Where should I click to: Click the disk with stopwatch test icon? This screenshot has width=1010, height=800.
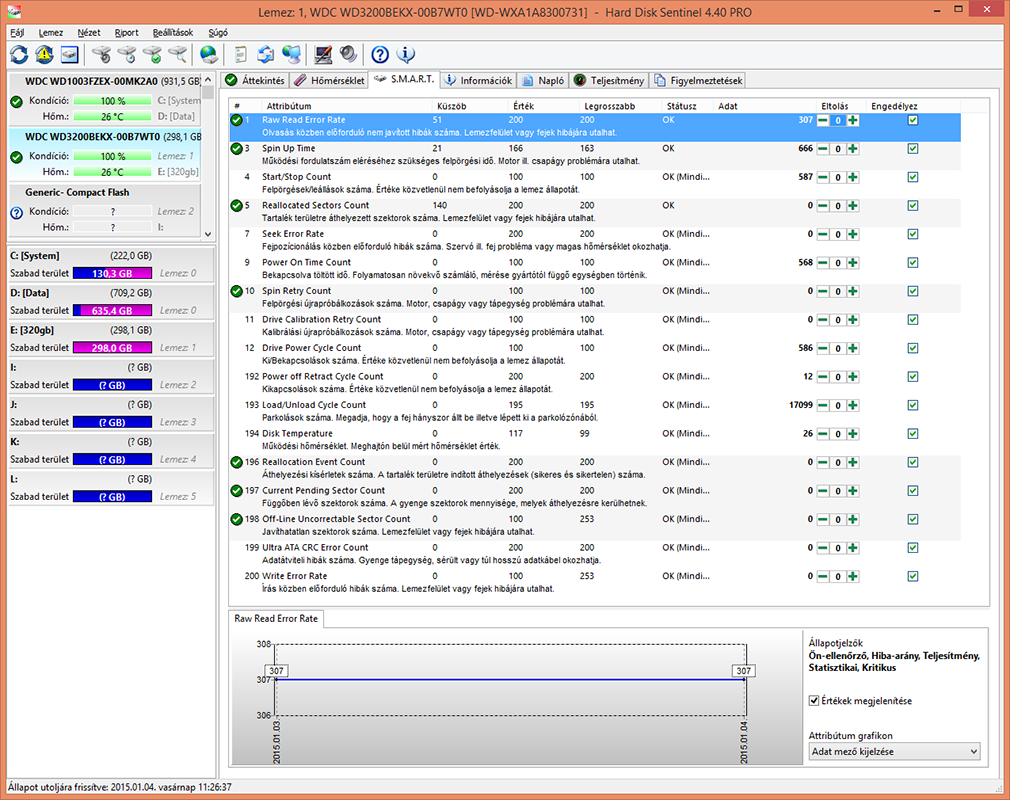[101, 55]
